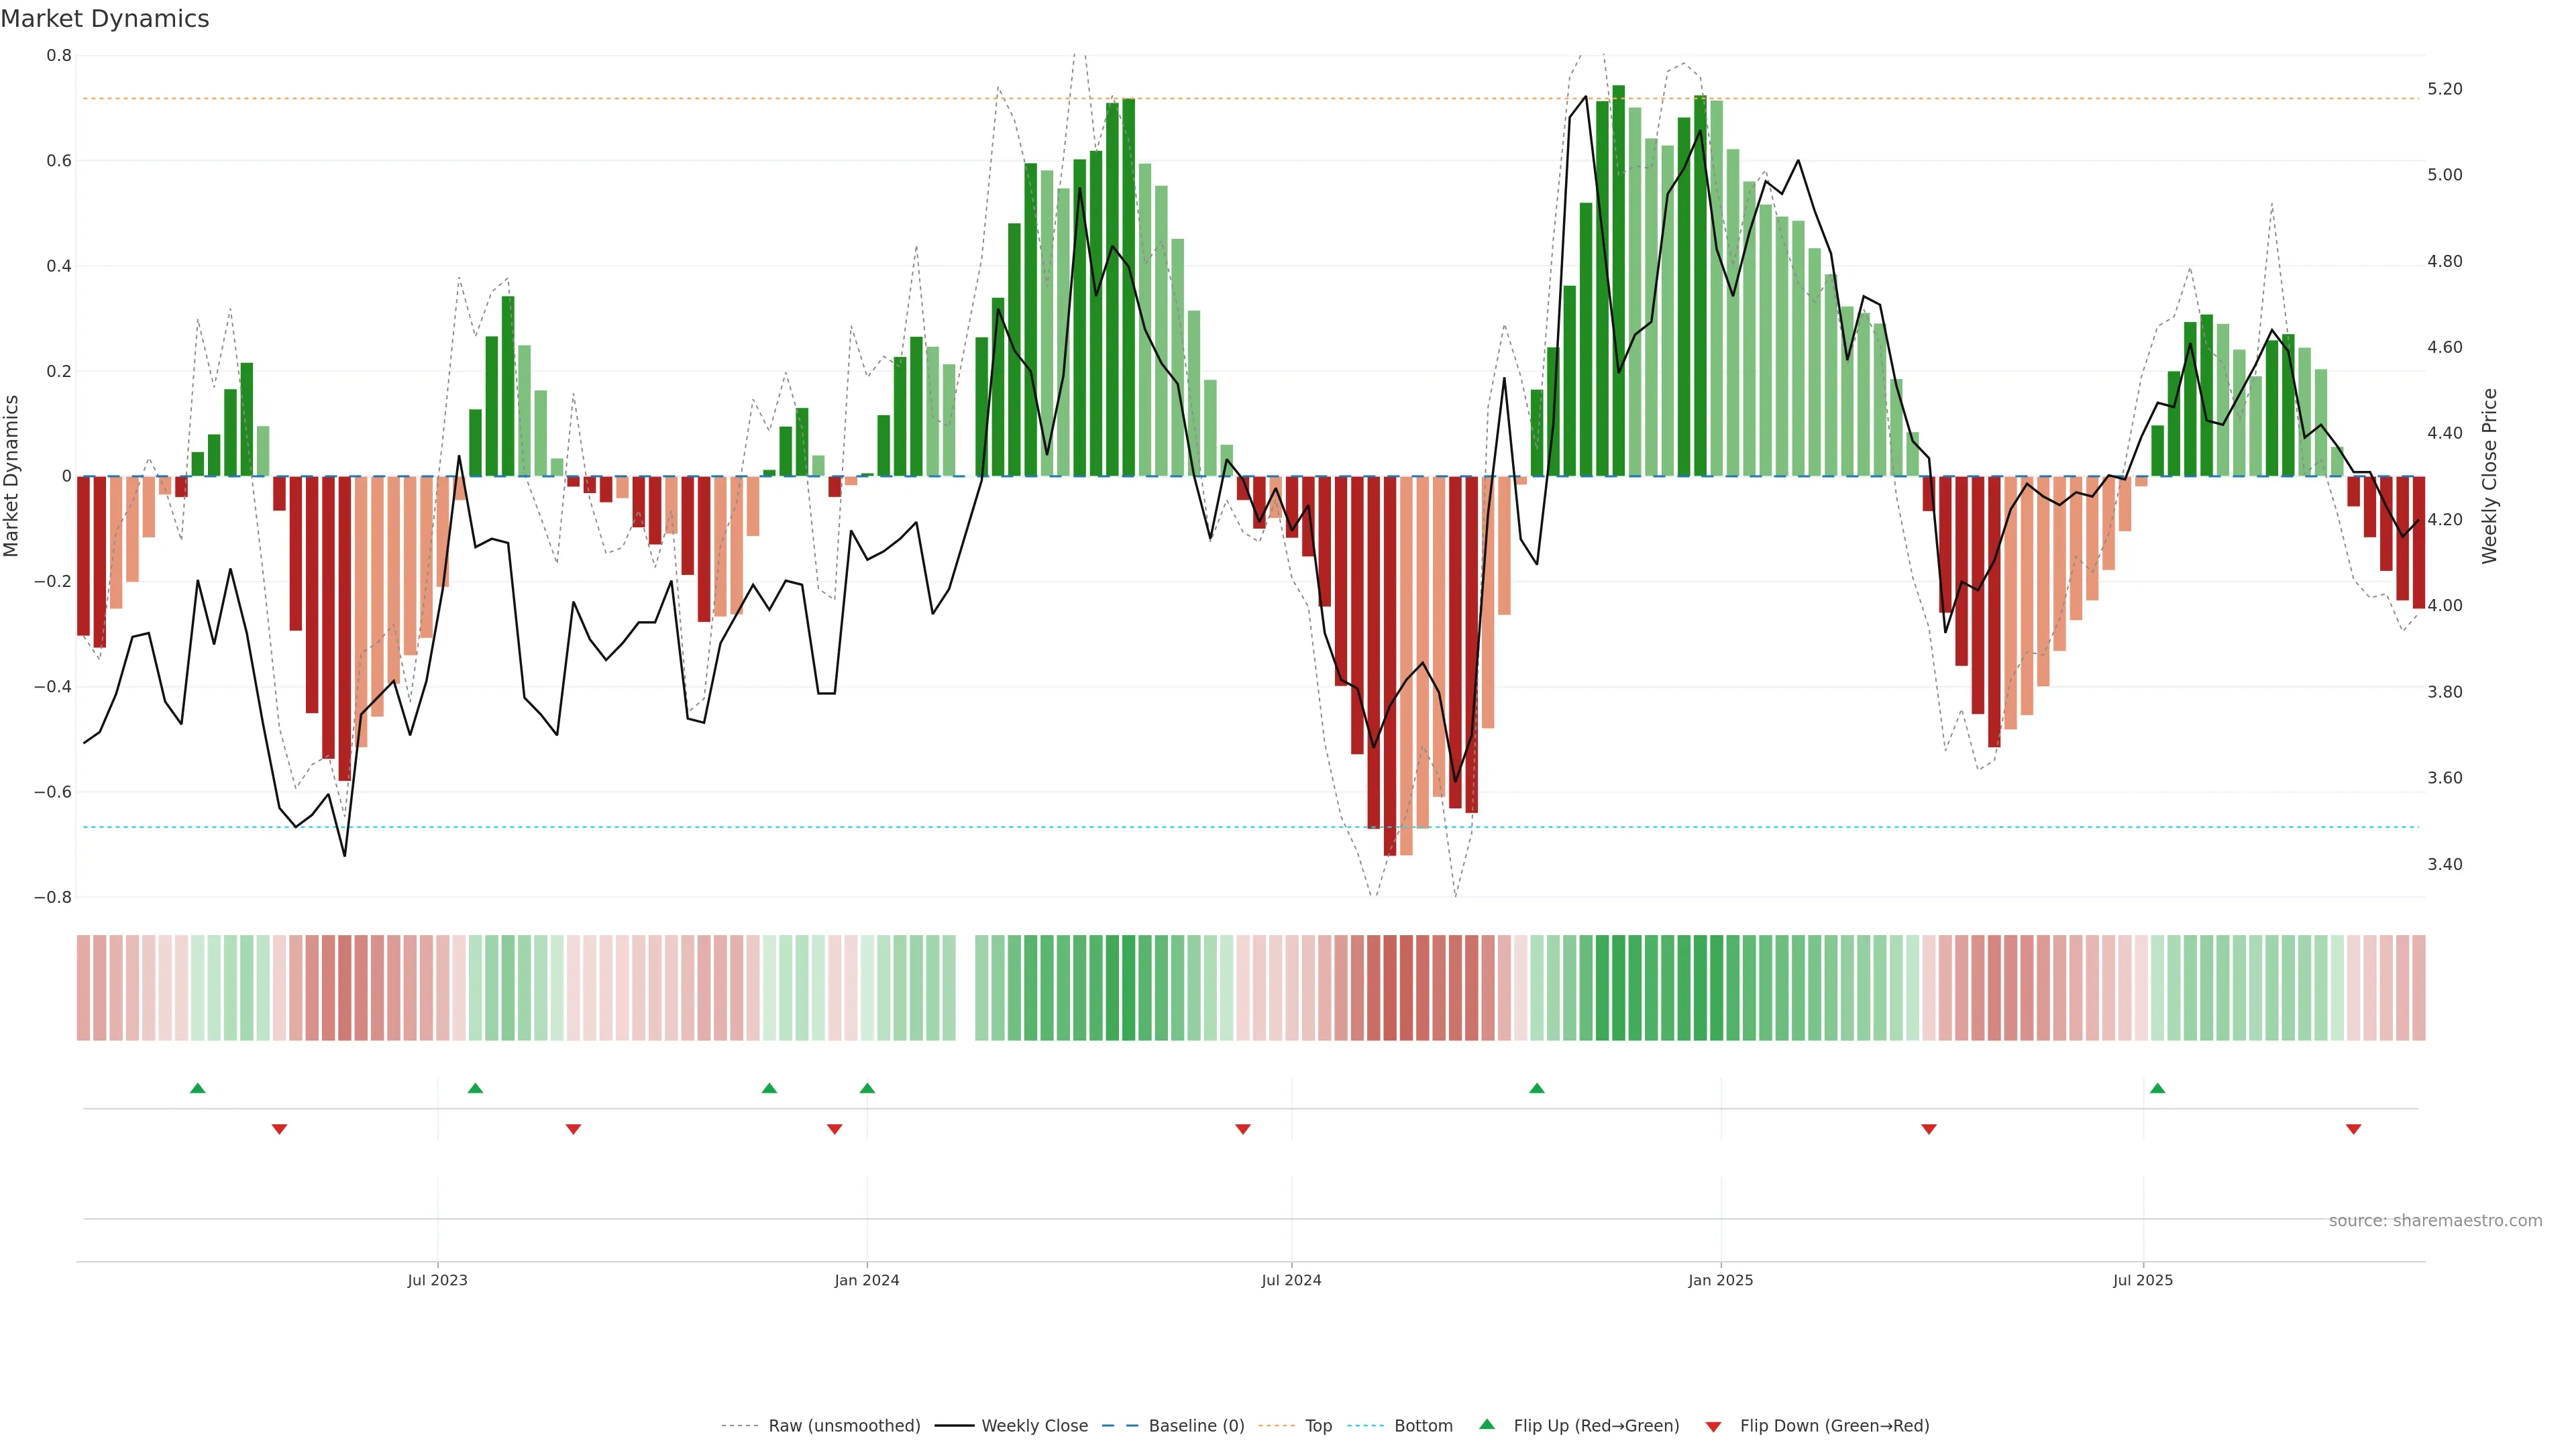The image size is (2576, 1449).
Task: Click the Weekly Close Price axis title
Action: coord(2490,476)
